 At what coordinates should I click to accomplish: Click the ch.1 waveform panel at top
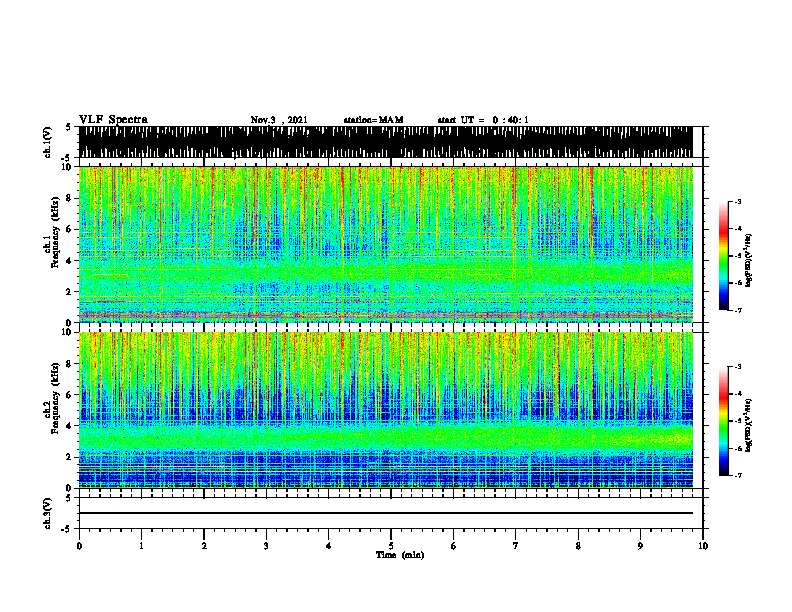386,142
